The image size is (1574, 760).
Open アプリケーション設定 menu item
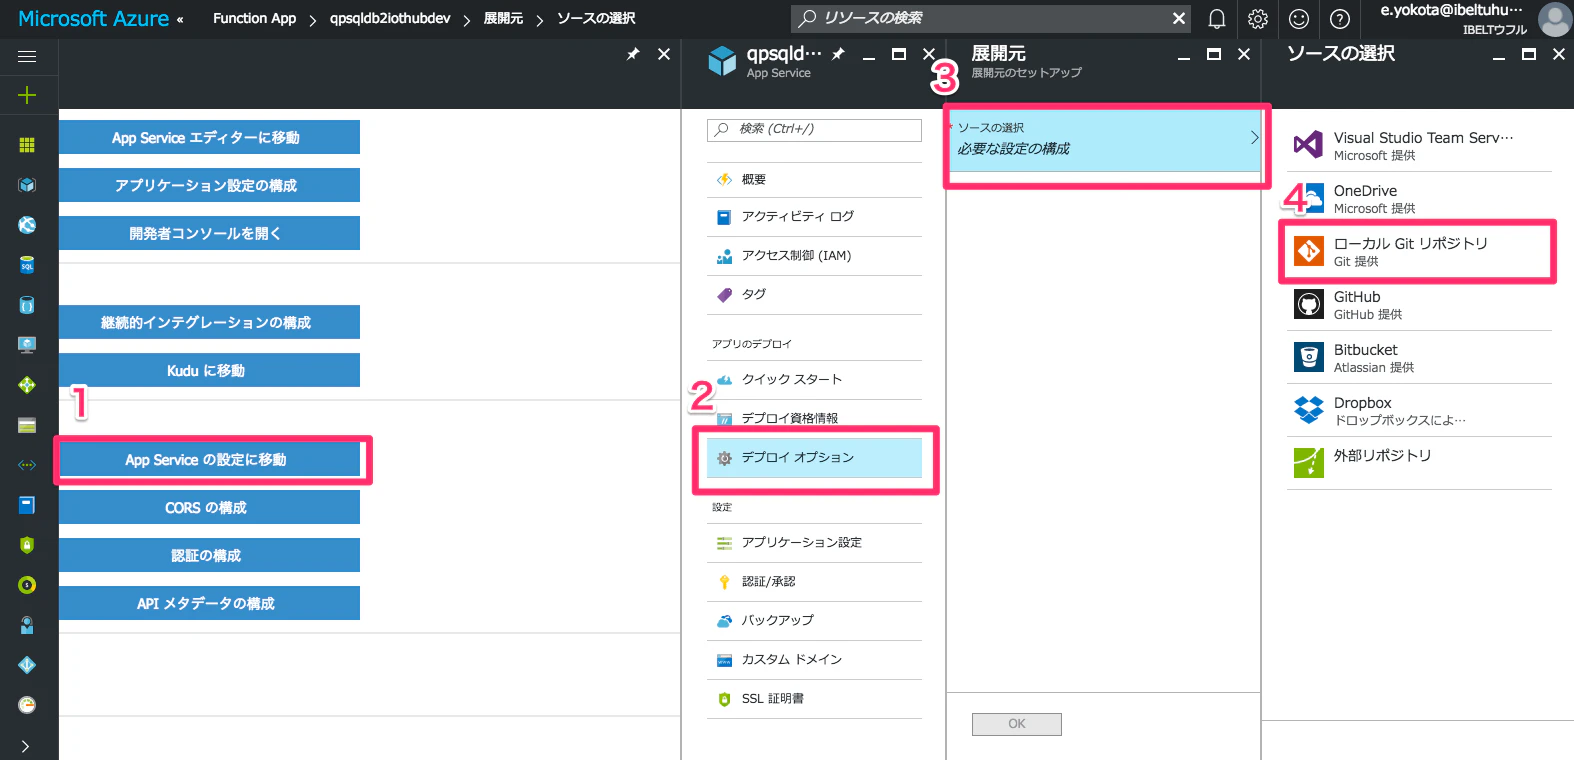tap(814, 543)
